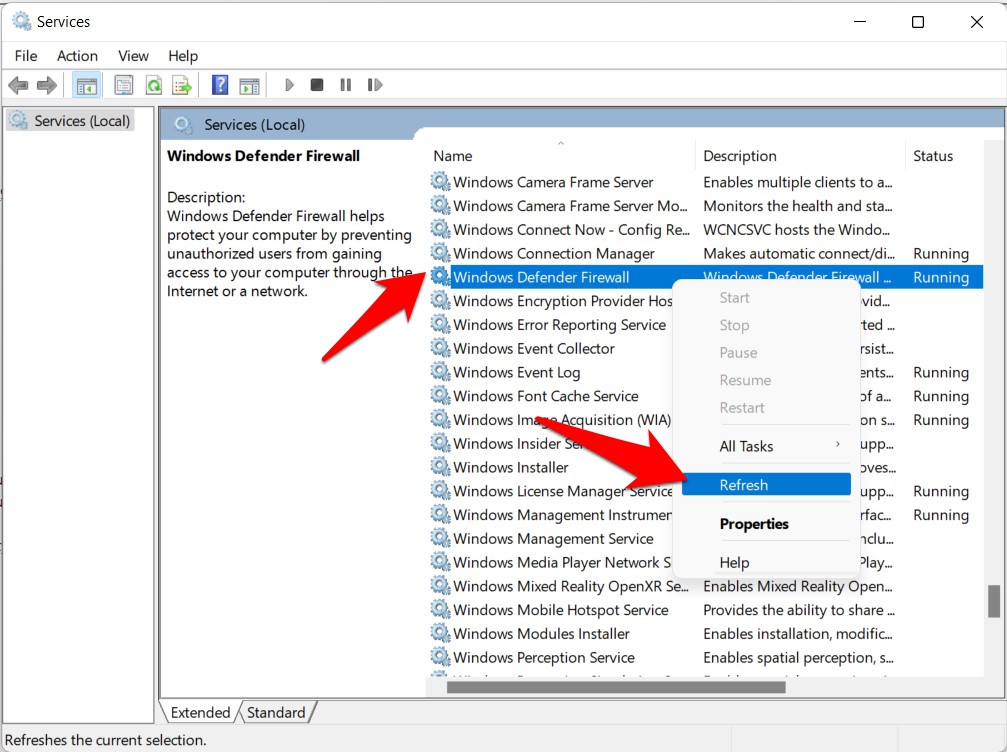Click the Back arrow in toolbar
The height and width of the screenshot is (752, 1007).
[18, 85]
